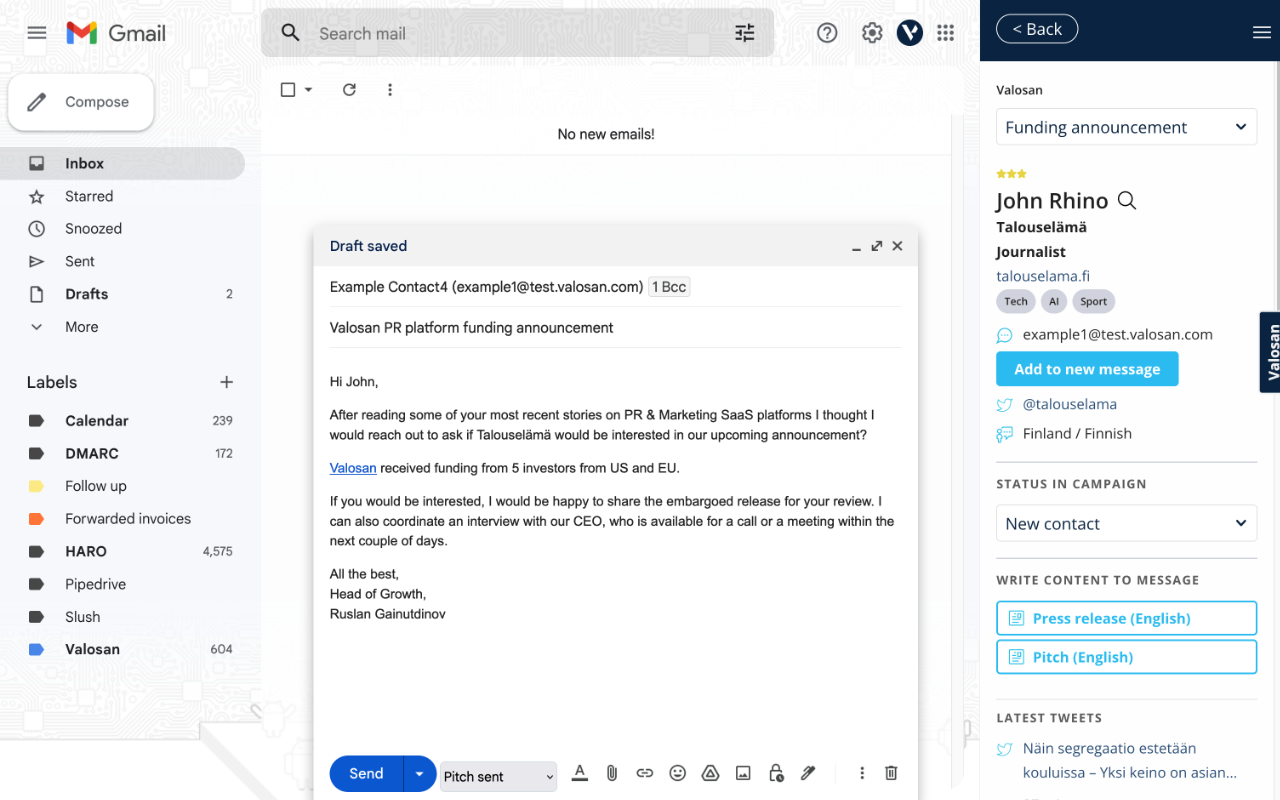Tick the select all emails checkbox
The width and height of the screenshot is (1280, 800).
pyautogui.click(x=288, y=90)
